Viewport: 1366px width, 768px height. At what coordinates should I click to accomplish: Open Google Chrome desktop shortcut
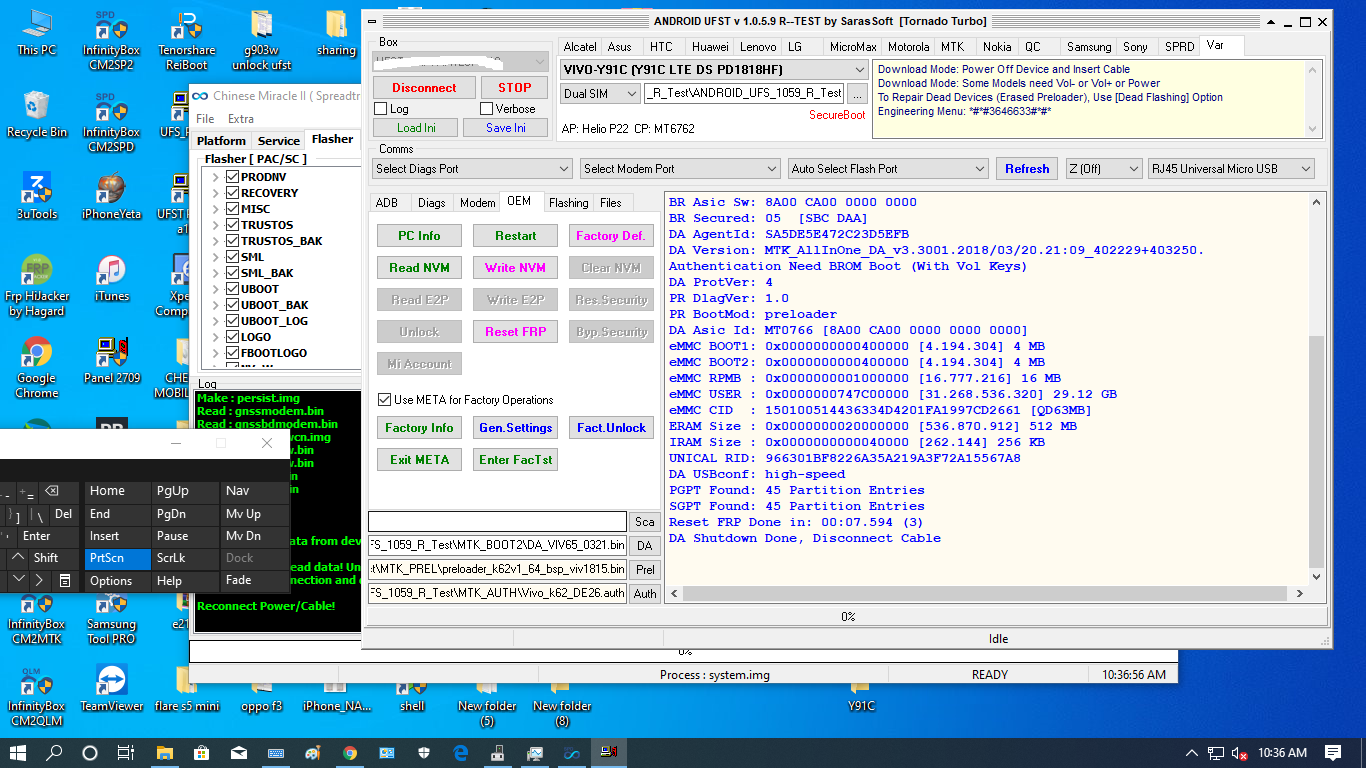(37, 368)
